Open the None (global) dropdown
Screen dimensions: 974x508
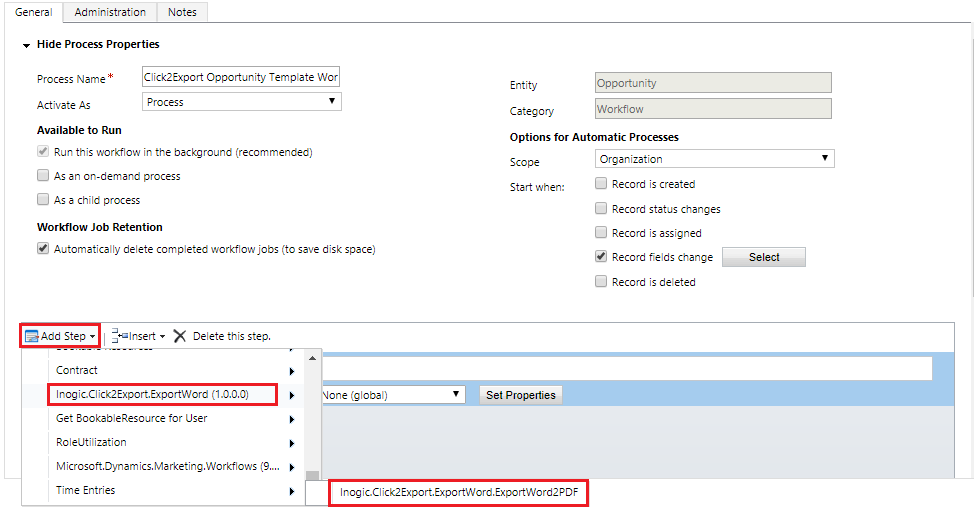[393, 395]
